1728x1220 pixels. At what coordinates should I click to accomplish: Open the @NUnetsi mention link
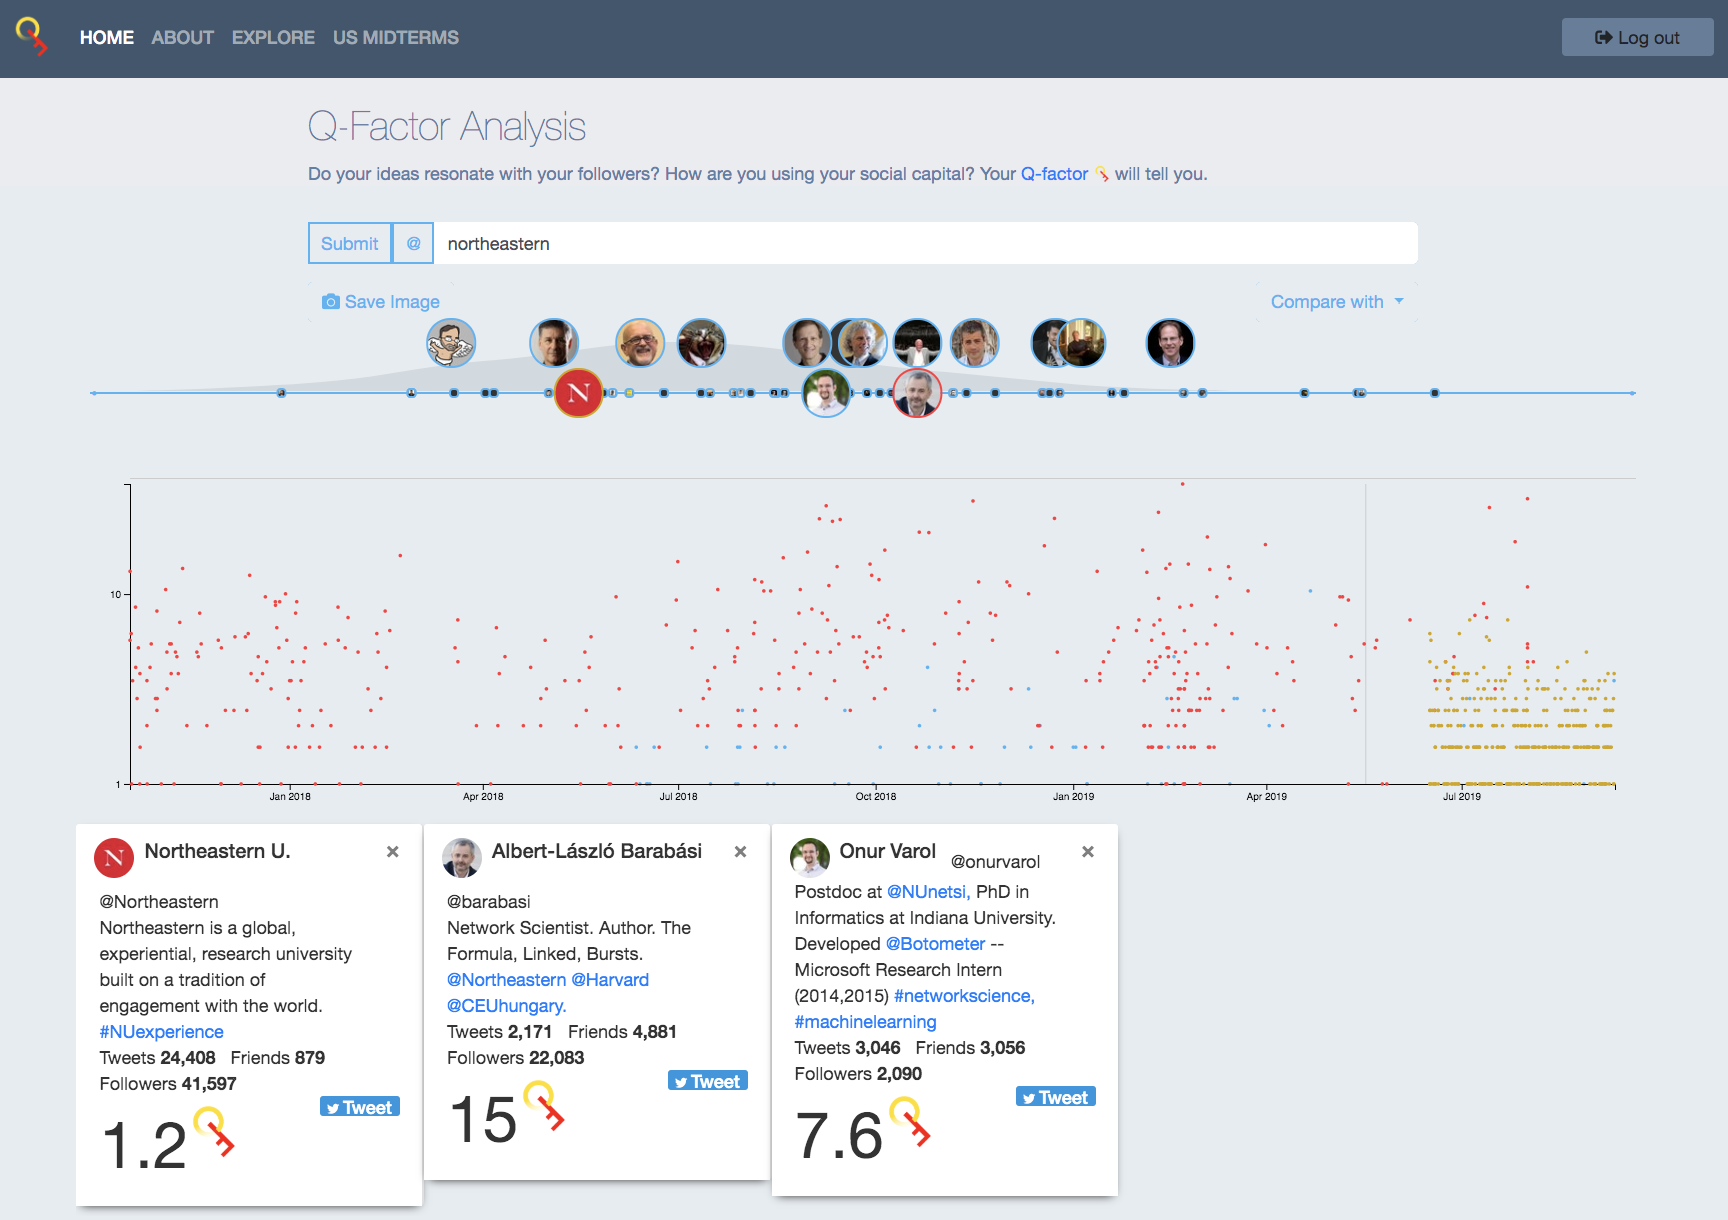click(x=928, y=892)
